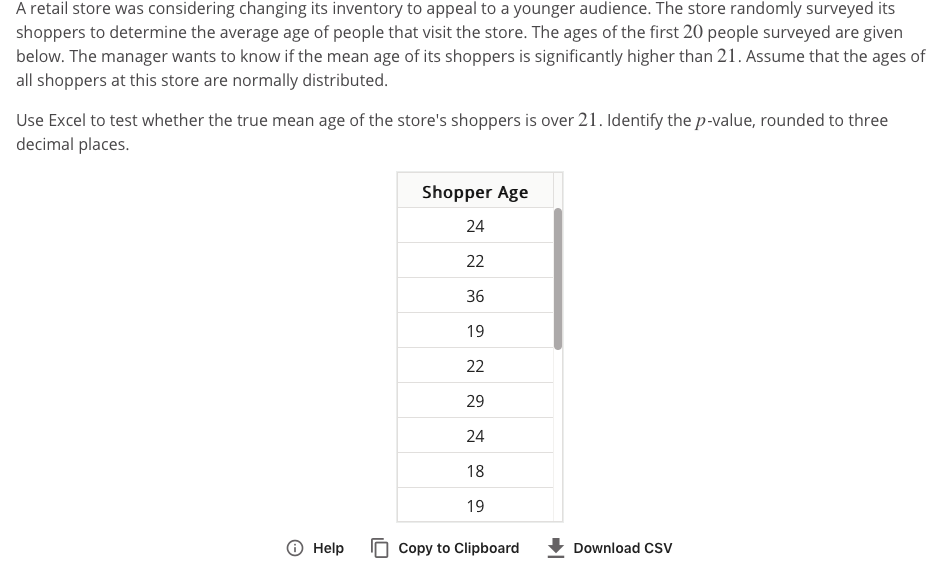
Task: Open the Help text link
Action: coord(328,548)
